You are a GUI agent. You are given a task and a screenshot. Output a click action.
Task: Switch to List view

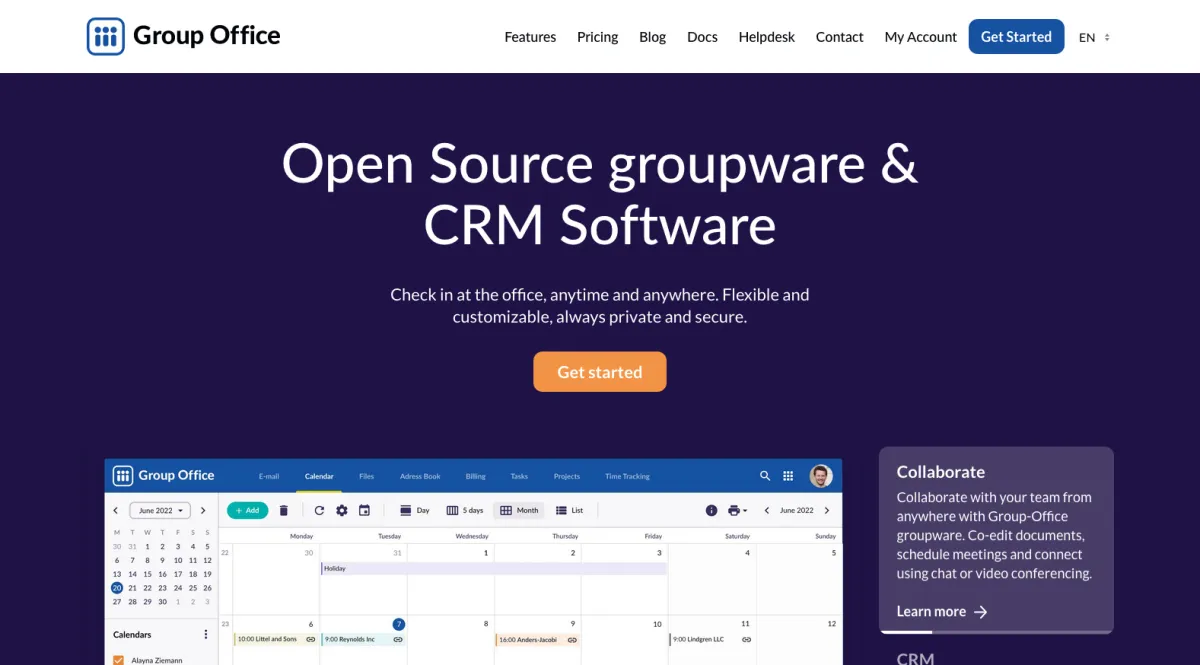pos(569,510)
